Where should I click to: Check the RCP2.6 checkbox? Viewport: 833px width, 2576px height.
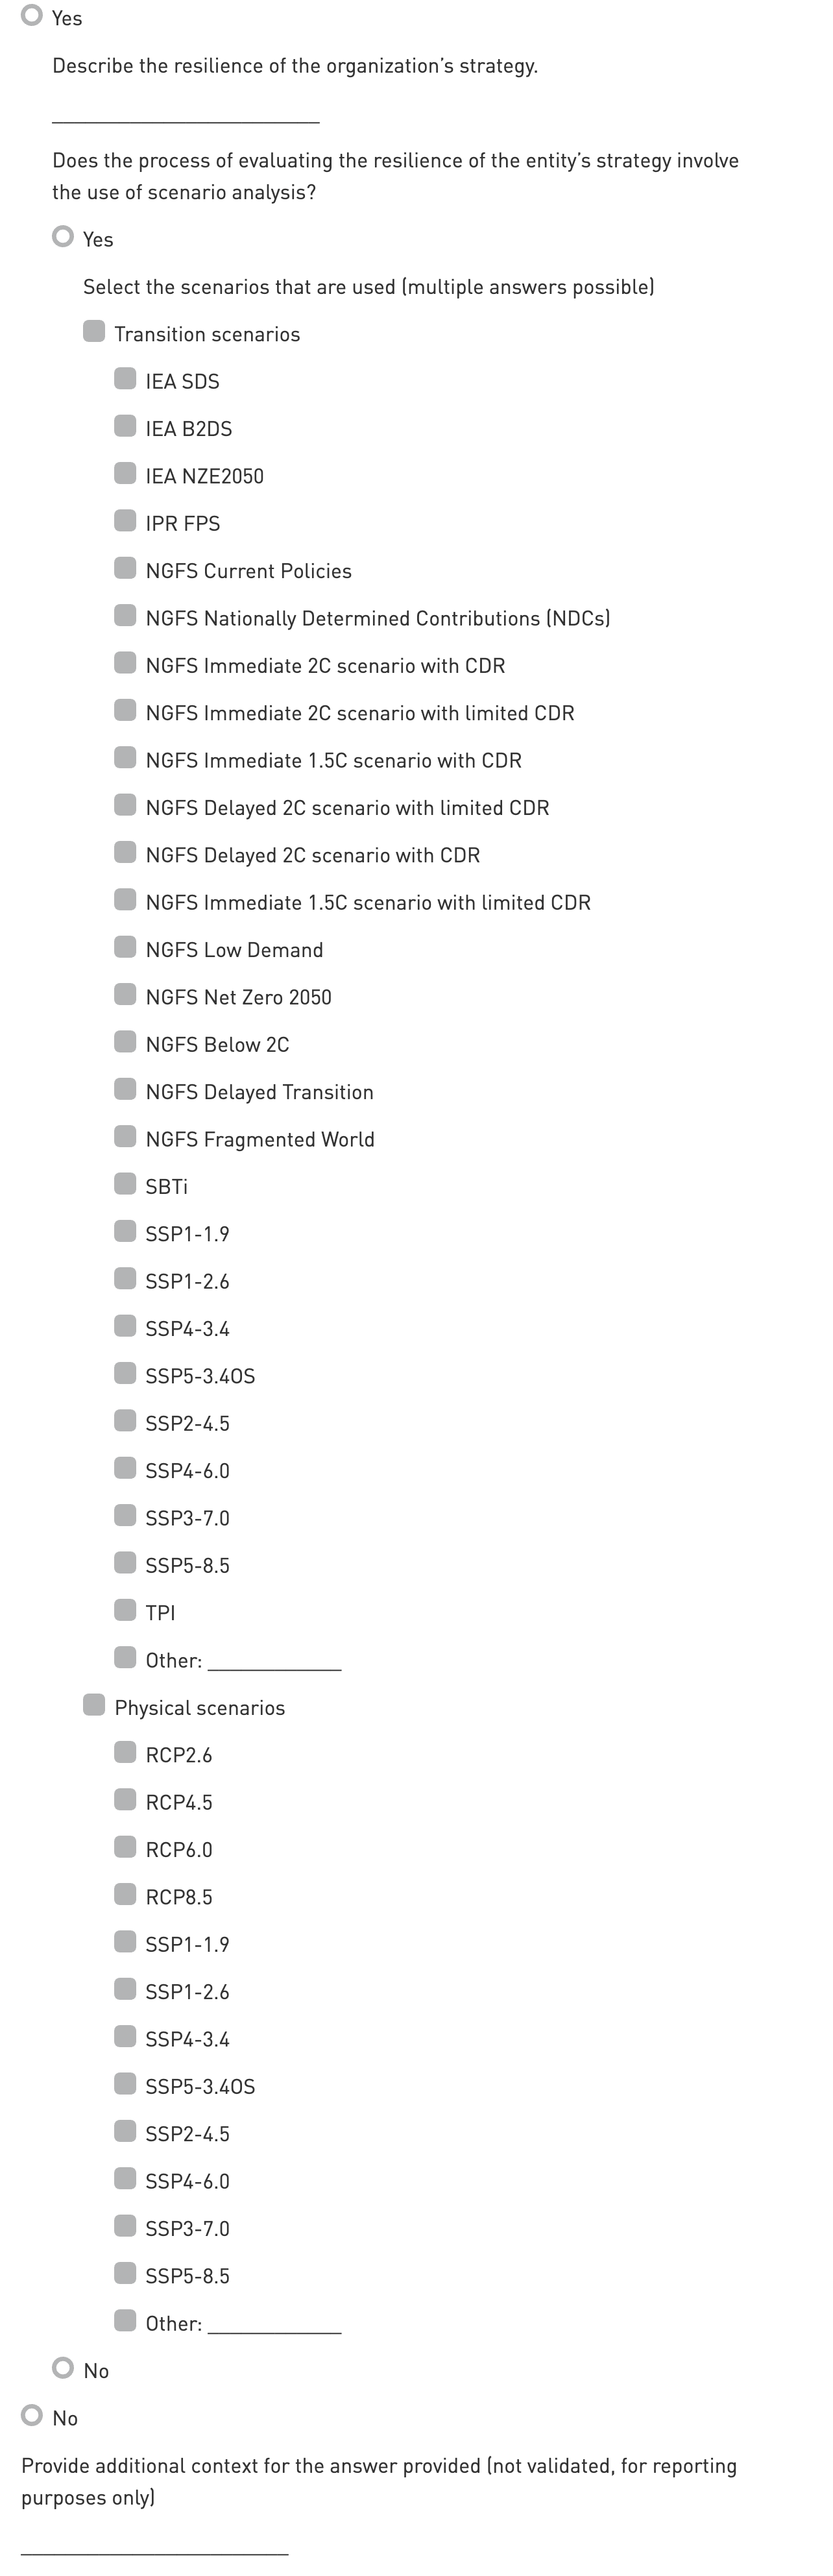[x=125, y=1752]
